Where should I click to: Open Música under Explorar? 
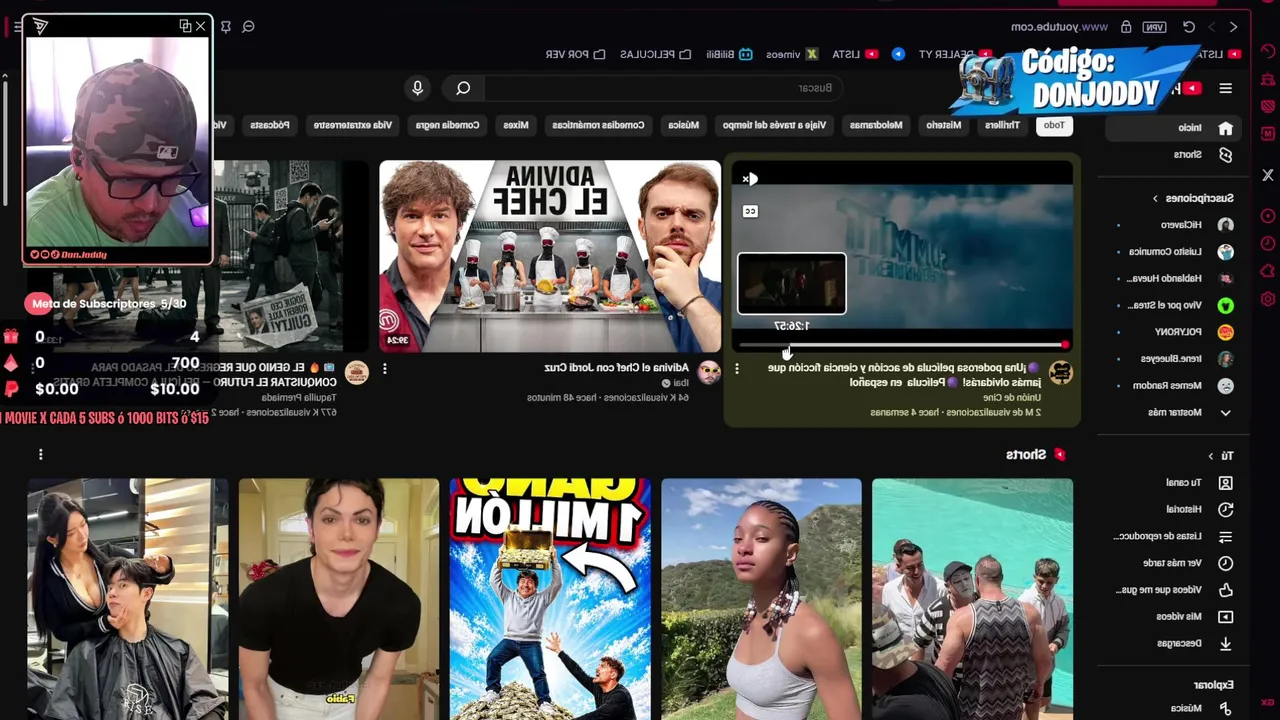point(1172,708)
